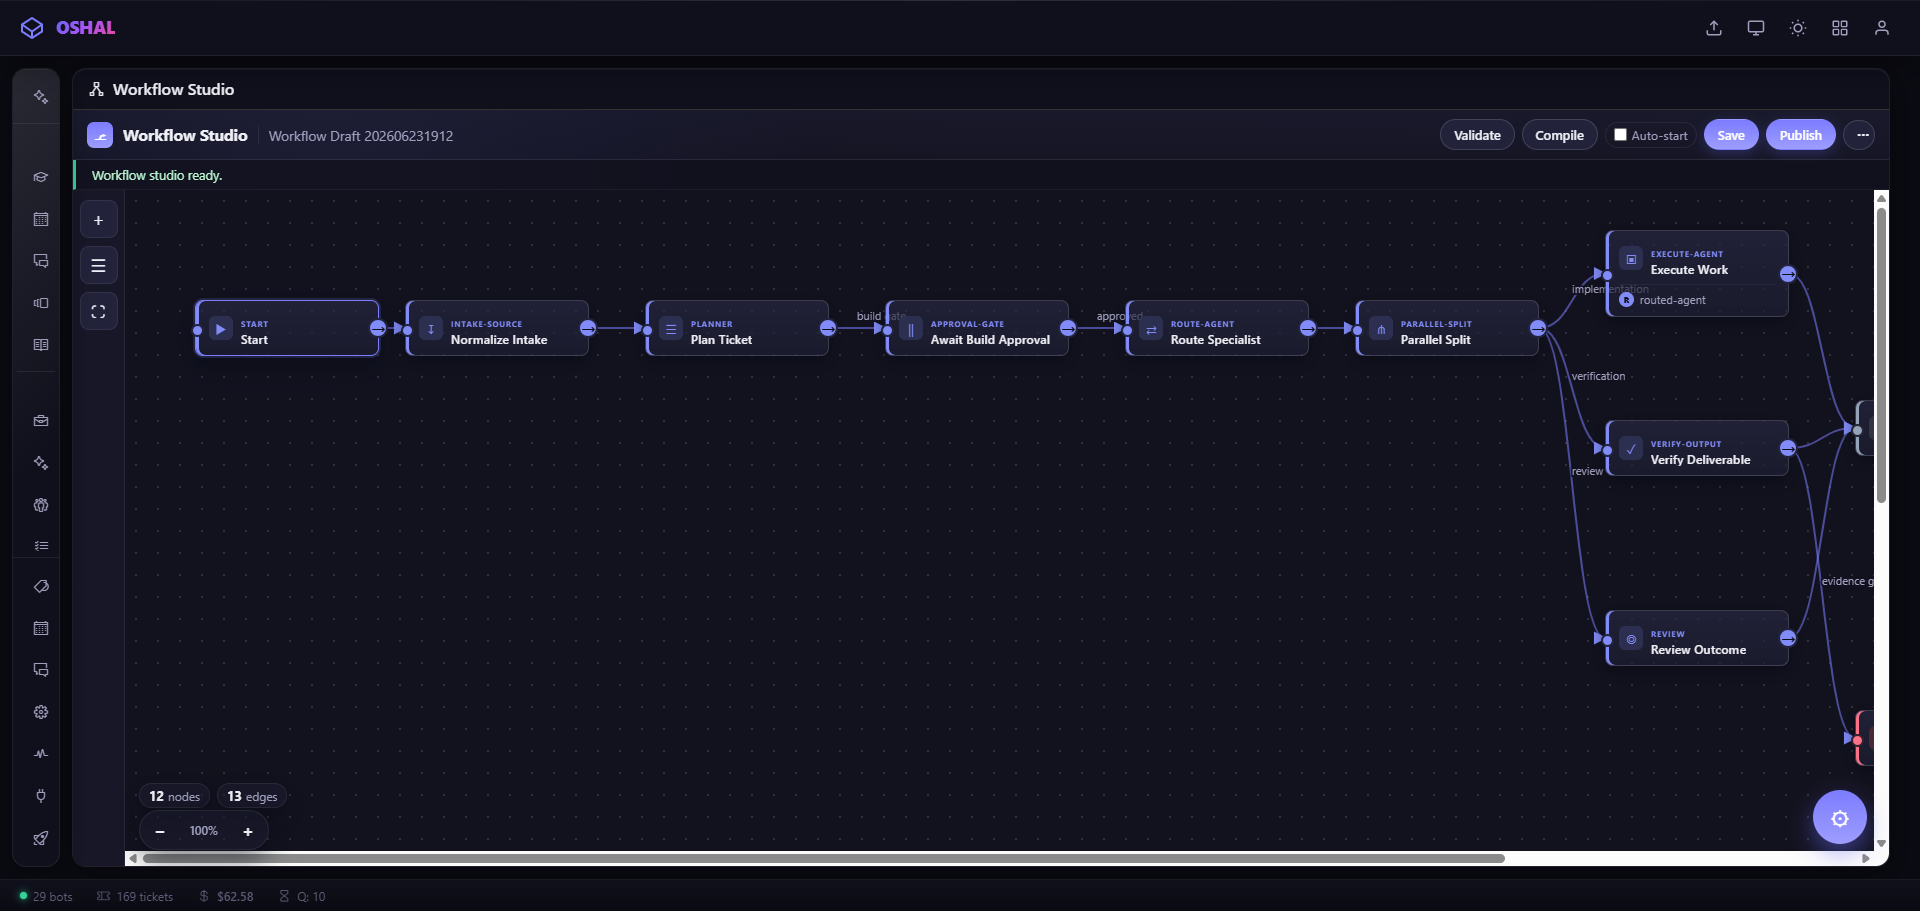Click the Save button

(x=1731, y=135)
